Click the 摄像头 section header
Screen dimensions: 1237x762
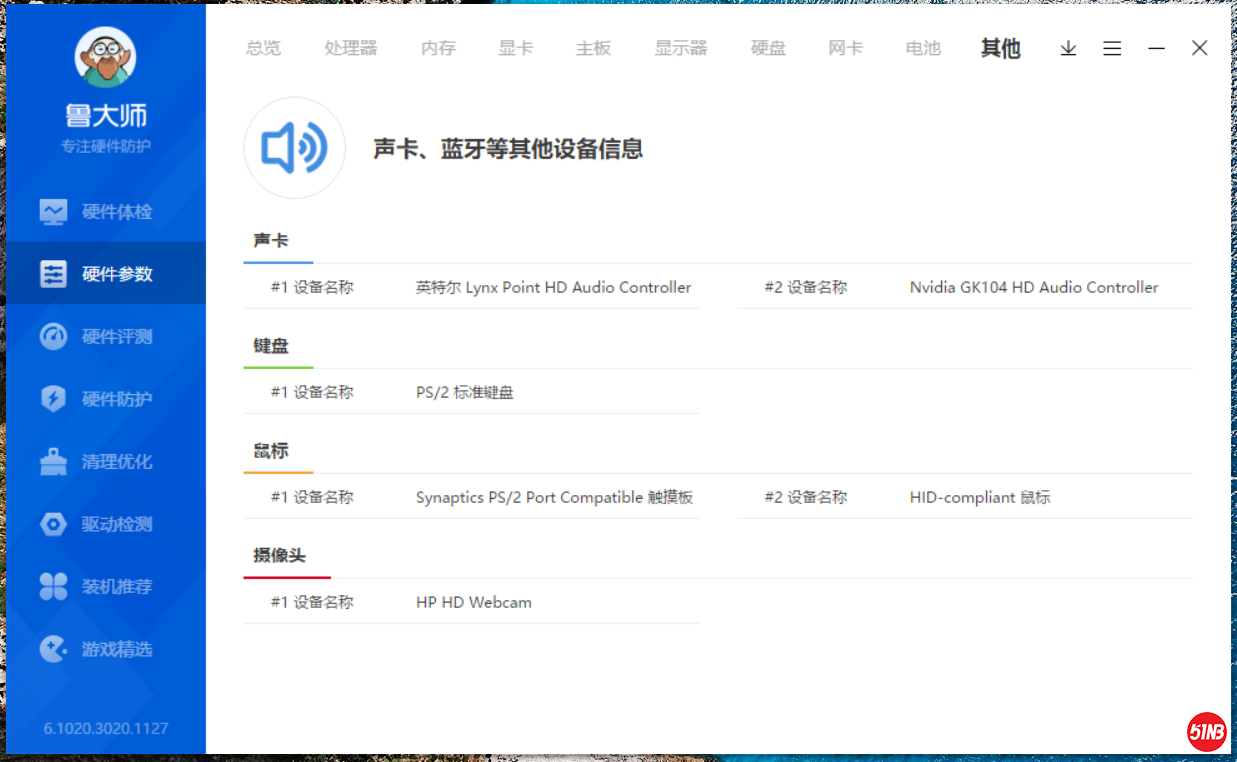coord(279,556)
